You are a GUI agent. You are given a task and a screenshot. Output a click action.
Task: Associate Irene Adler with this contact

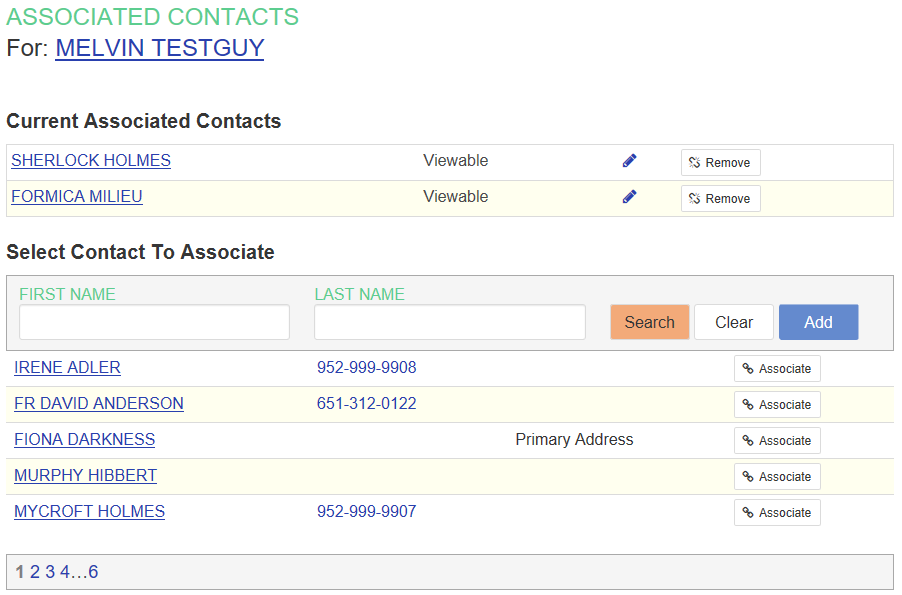tap(776, 369)
